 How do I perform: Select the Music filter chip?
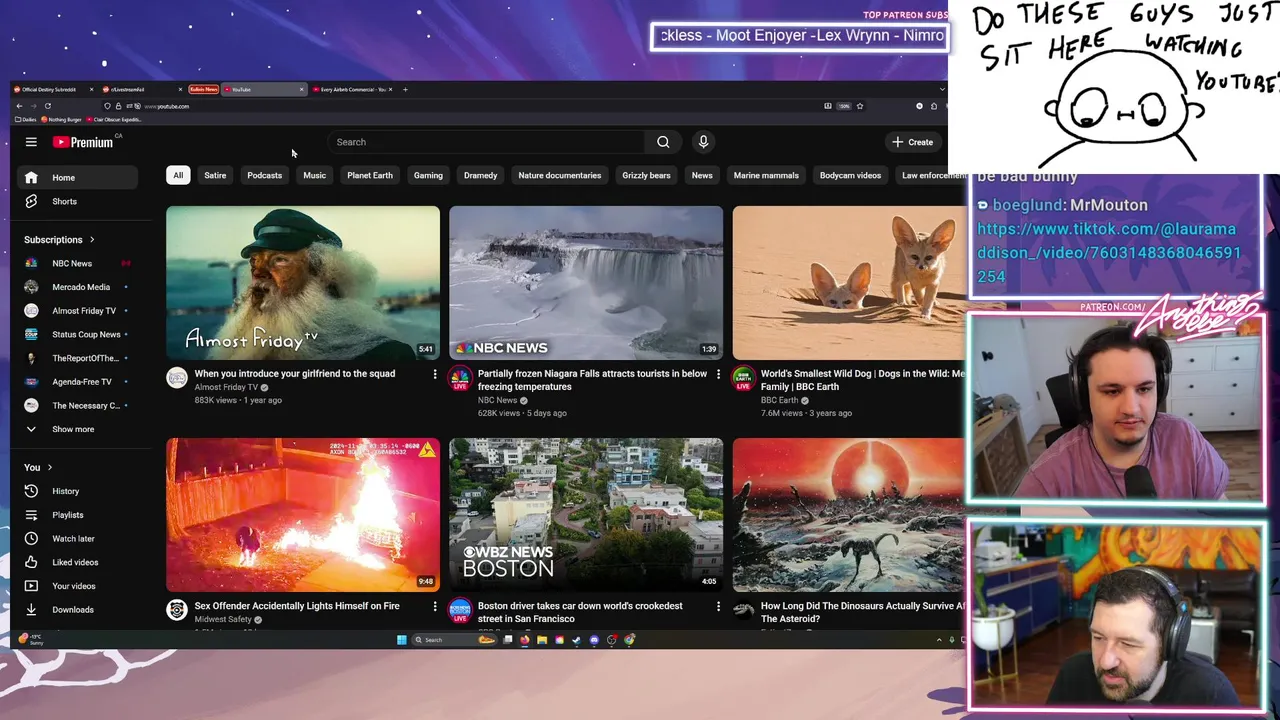coord(315,175)
